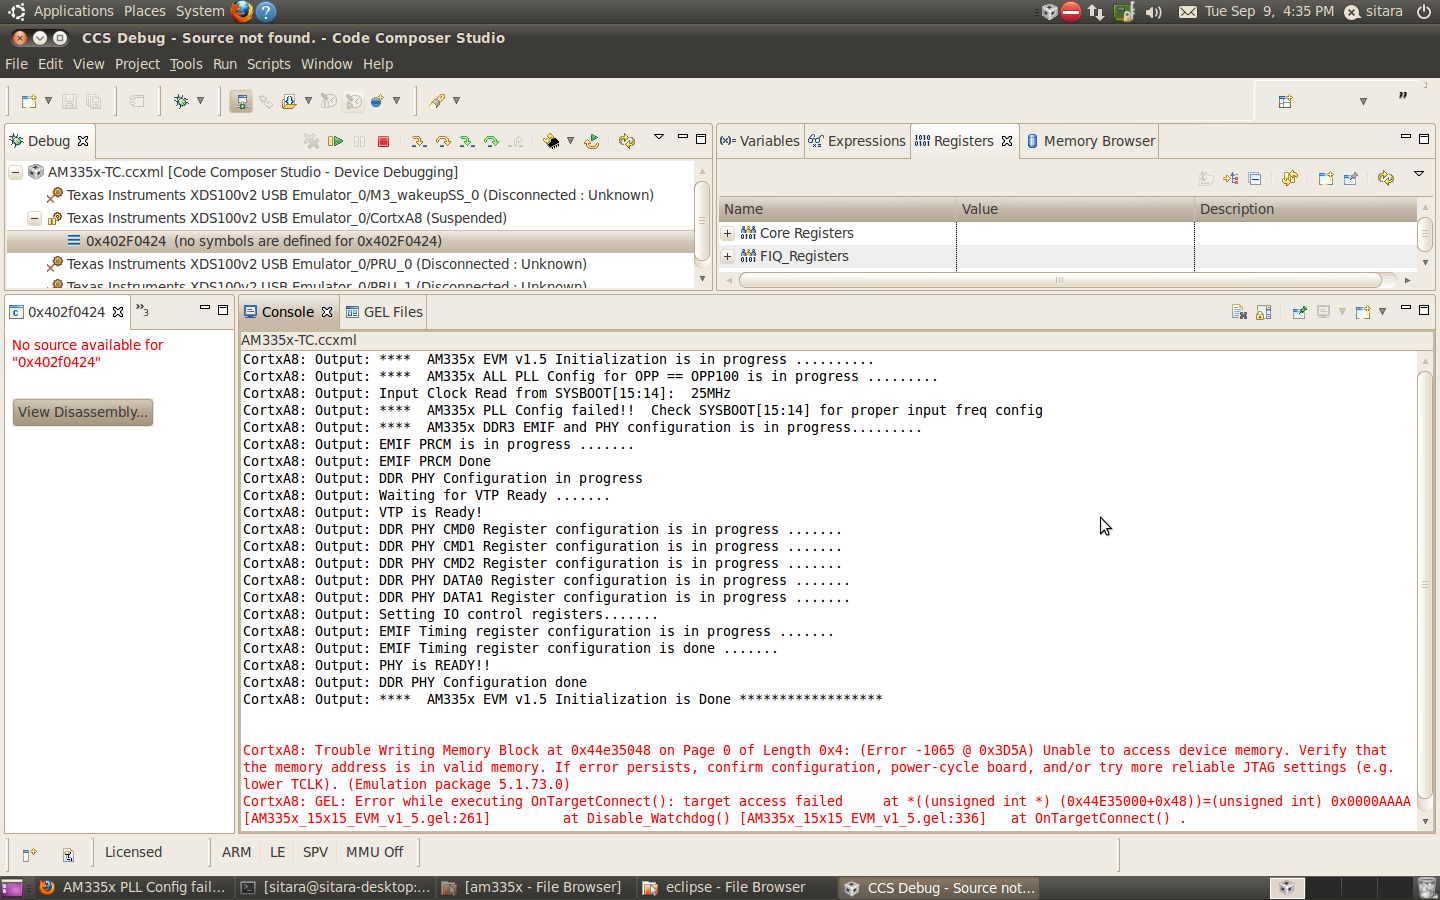Open dropdown arrow next to CPU Reset icon

tap(571, 141)
